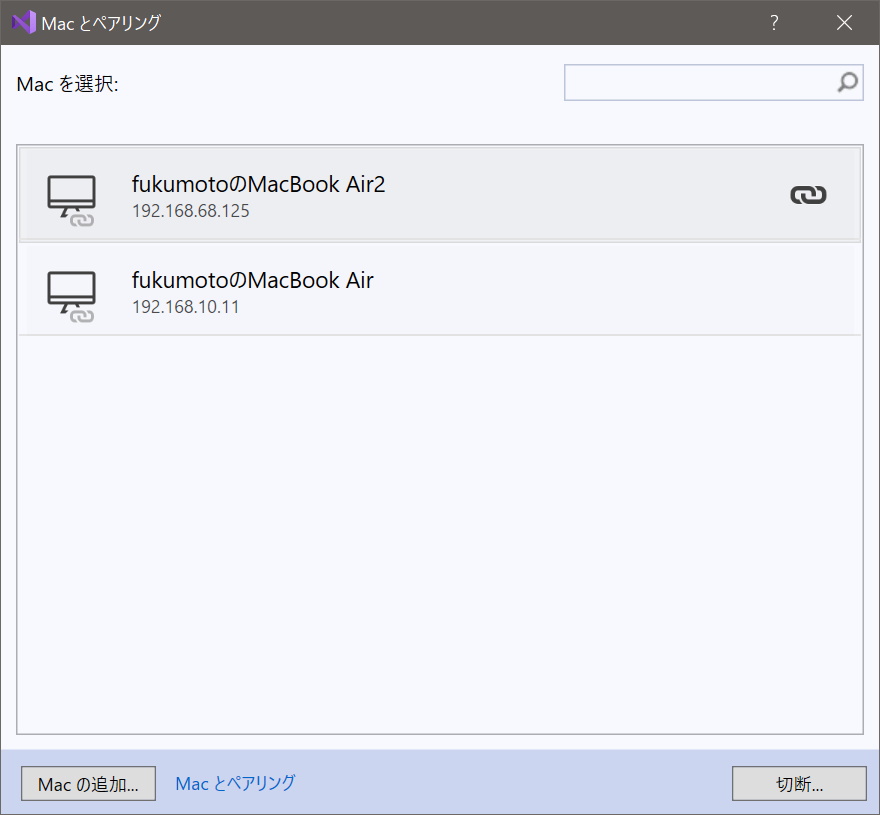Open help with the question mark button
This screenshot has height=815, width=880.
[774, 22]
